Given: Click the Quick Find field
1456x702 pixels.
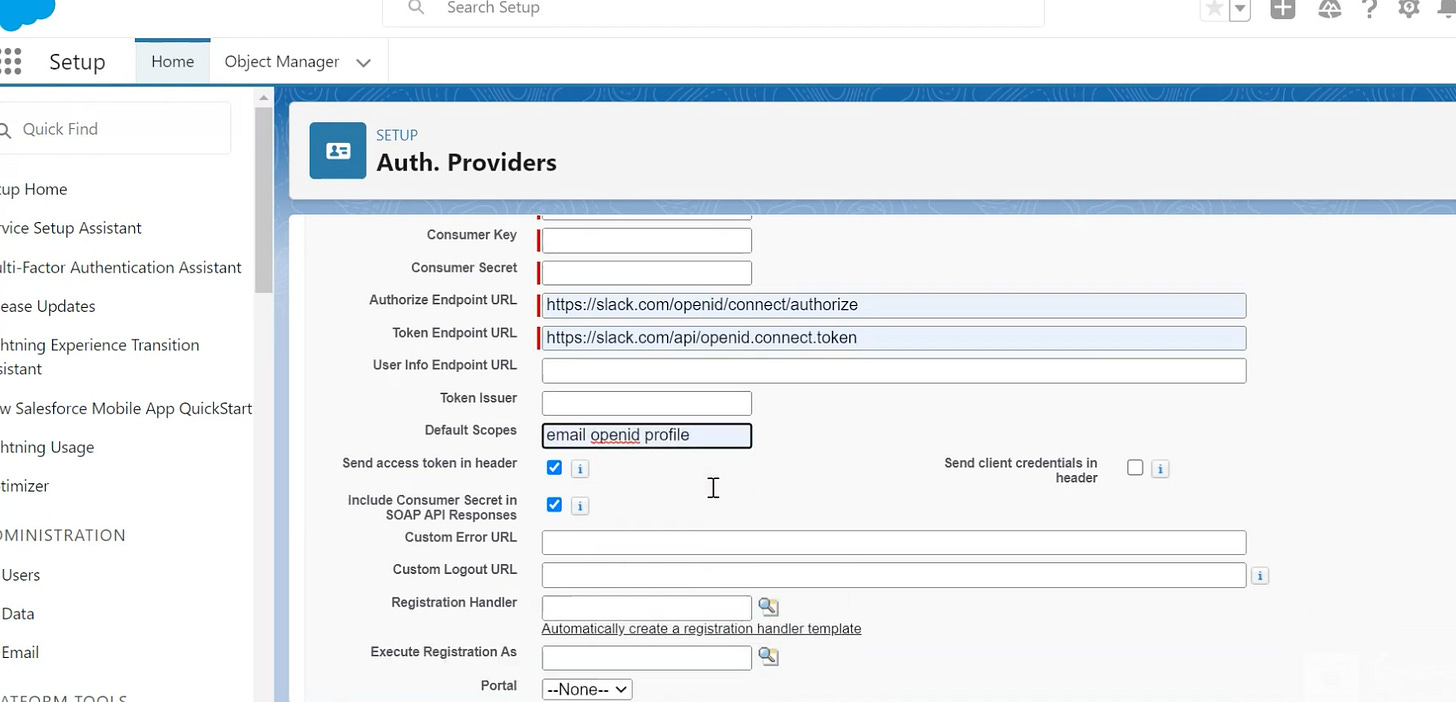Looking at the screenshot, I should click(x=115, y=129).
